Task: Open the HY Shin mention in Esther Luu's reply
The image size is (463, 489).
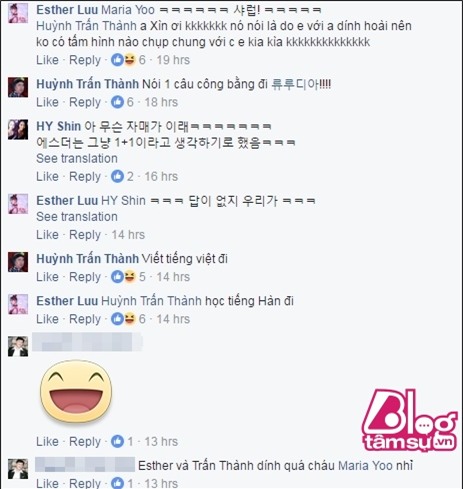Action: [x=123, y=201]
